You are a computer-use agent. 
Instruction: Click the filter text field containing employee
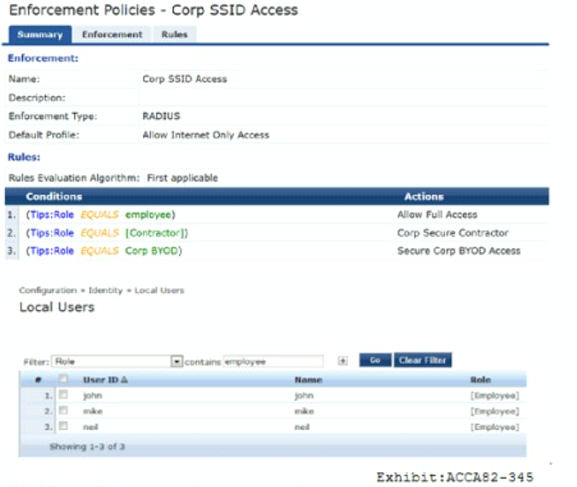click(273, 361)
